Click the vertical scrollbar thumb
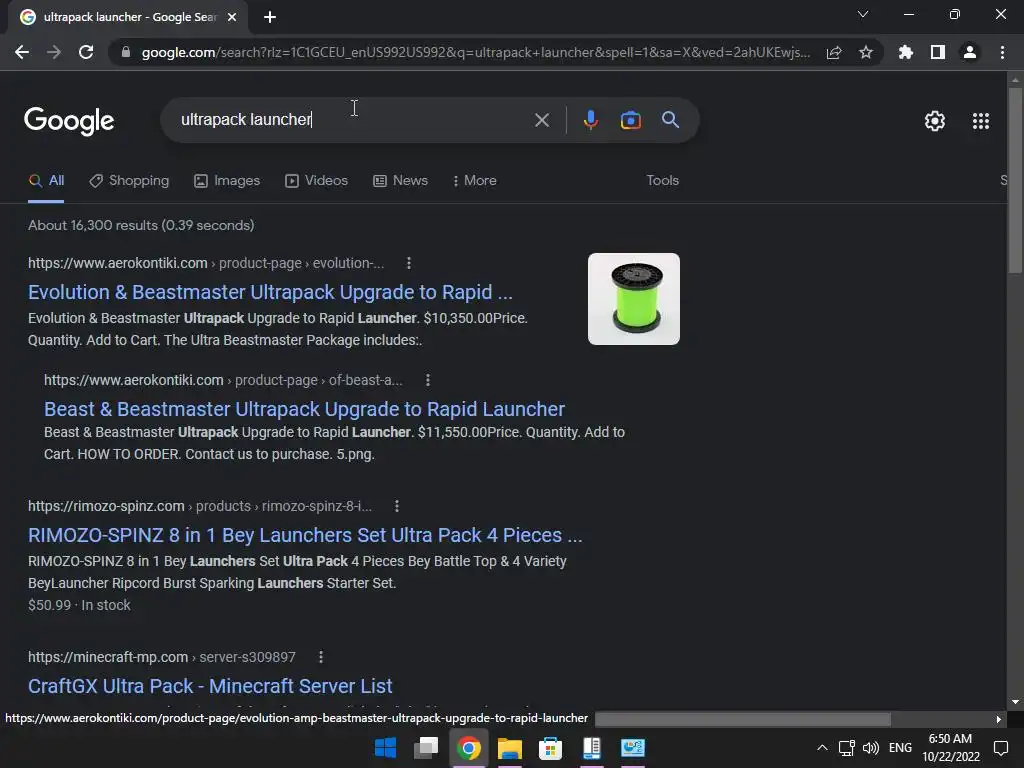1024x768 pixels. [1015, 180]
